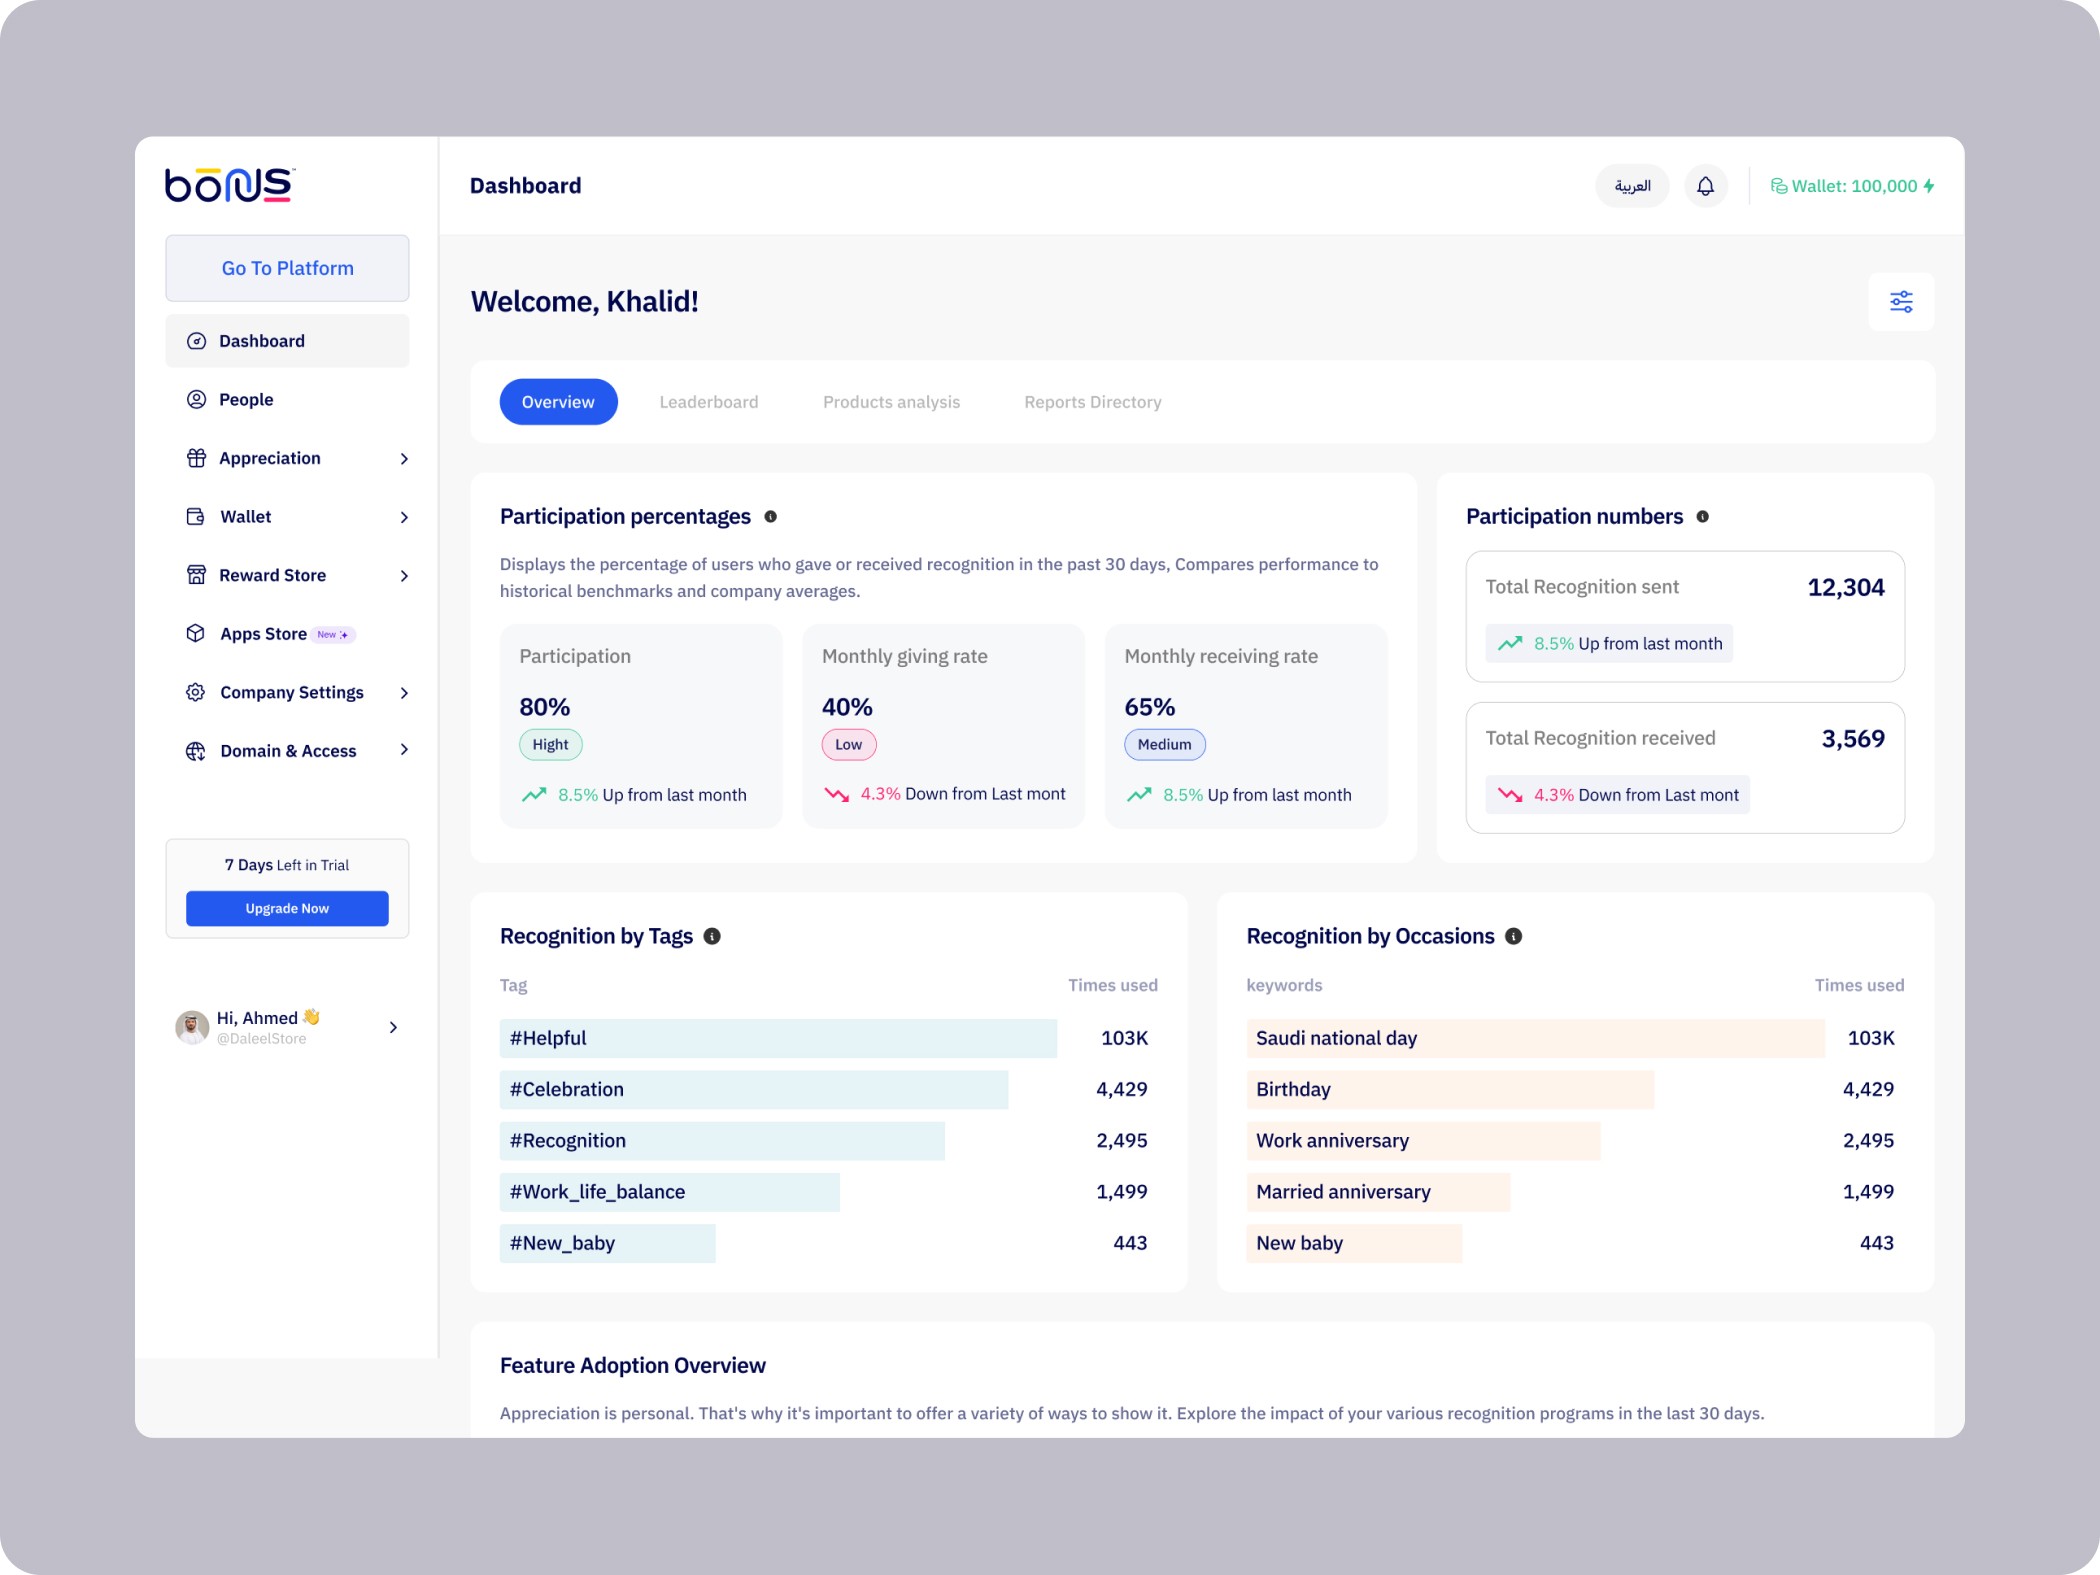Screen dimensions: 2100x1575
Task: Click the Upgrade Now button
Action: click(287, 908)
